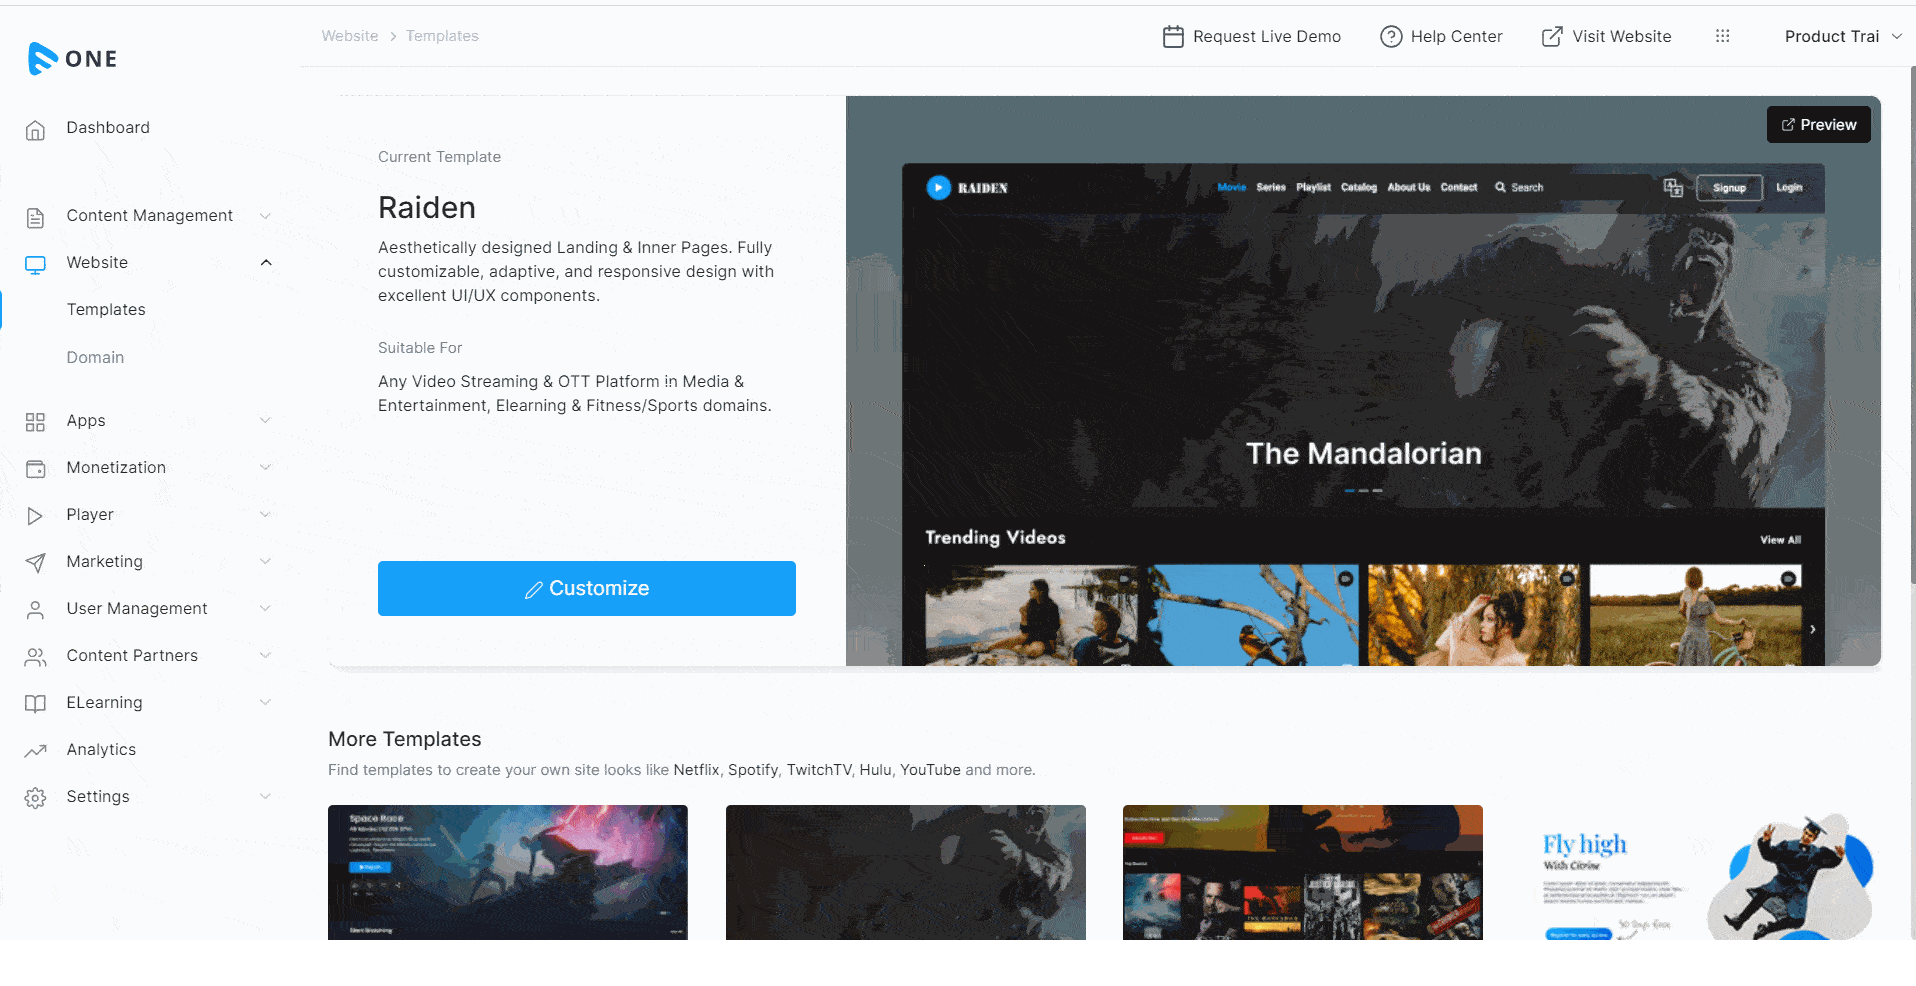Click View All in Trending Videos
Screen dimensions: 1916x986
coord(1780,540)
